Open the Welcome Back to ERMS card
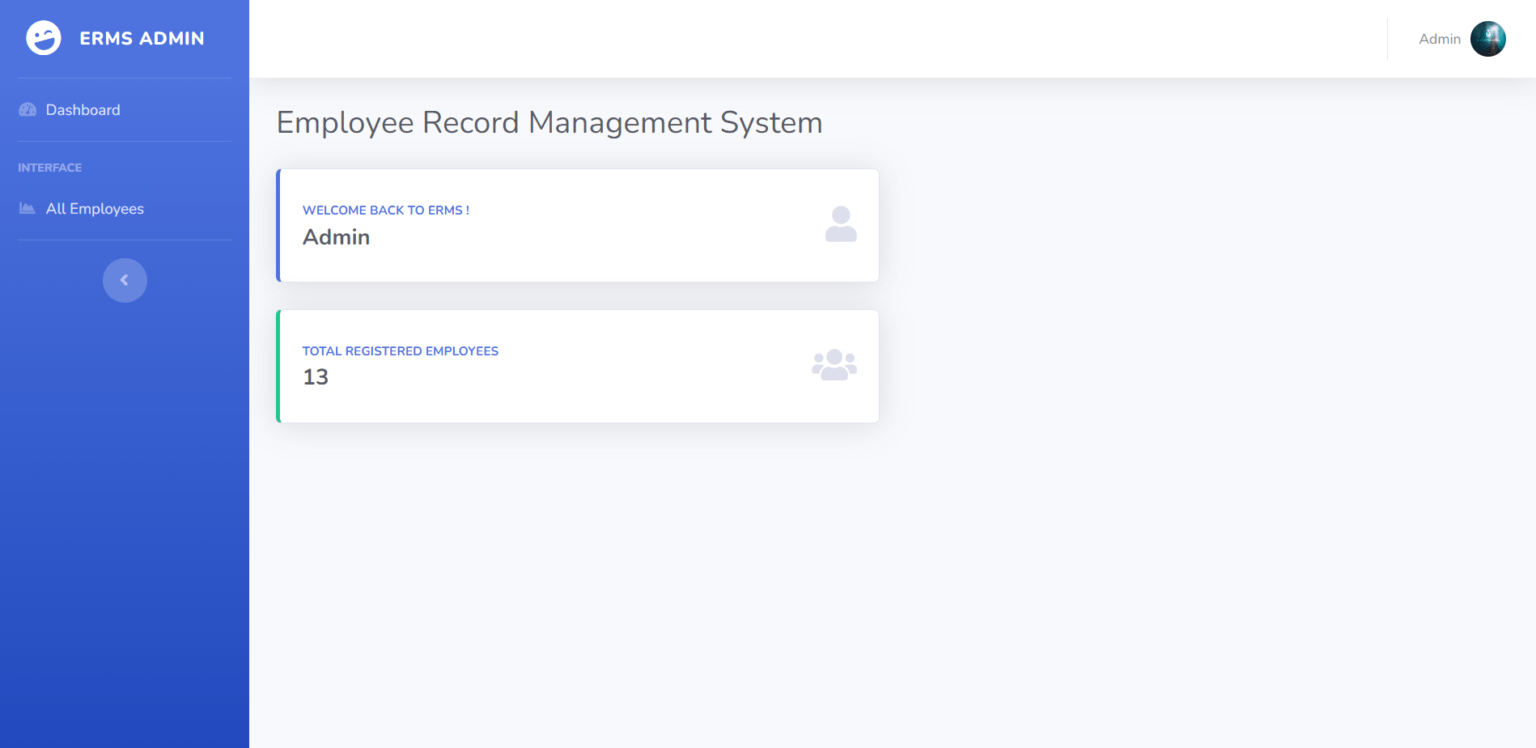Viewport: 1536px width, 748px height. (x=578, y=225)
